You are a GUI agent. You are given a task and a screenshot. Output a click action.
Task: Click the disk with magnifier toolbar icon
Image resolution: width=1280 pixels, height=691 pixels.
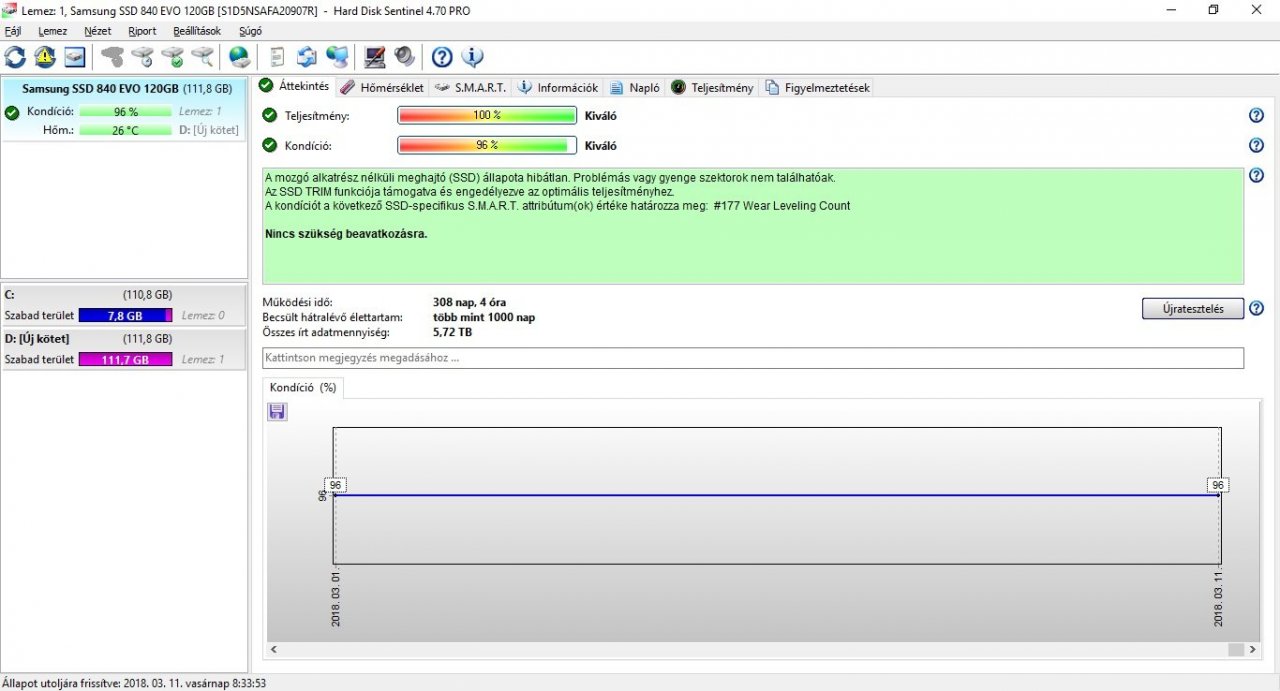tap(203, 56)
